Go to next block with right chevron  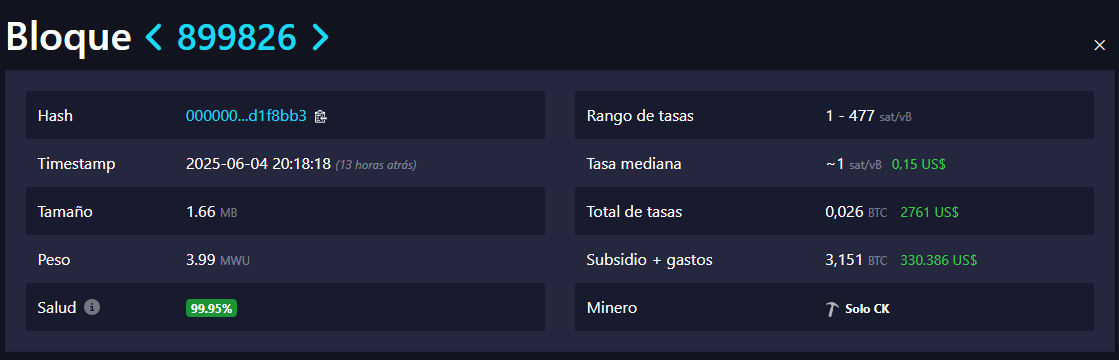321,37
